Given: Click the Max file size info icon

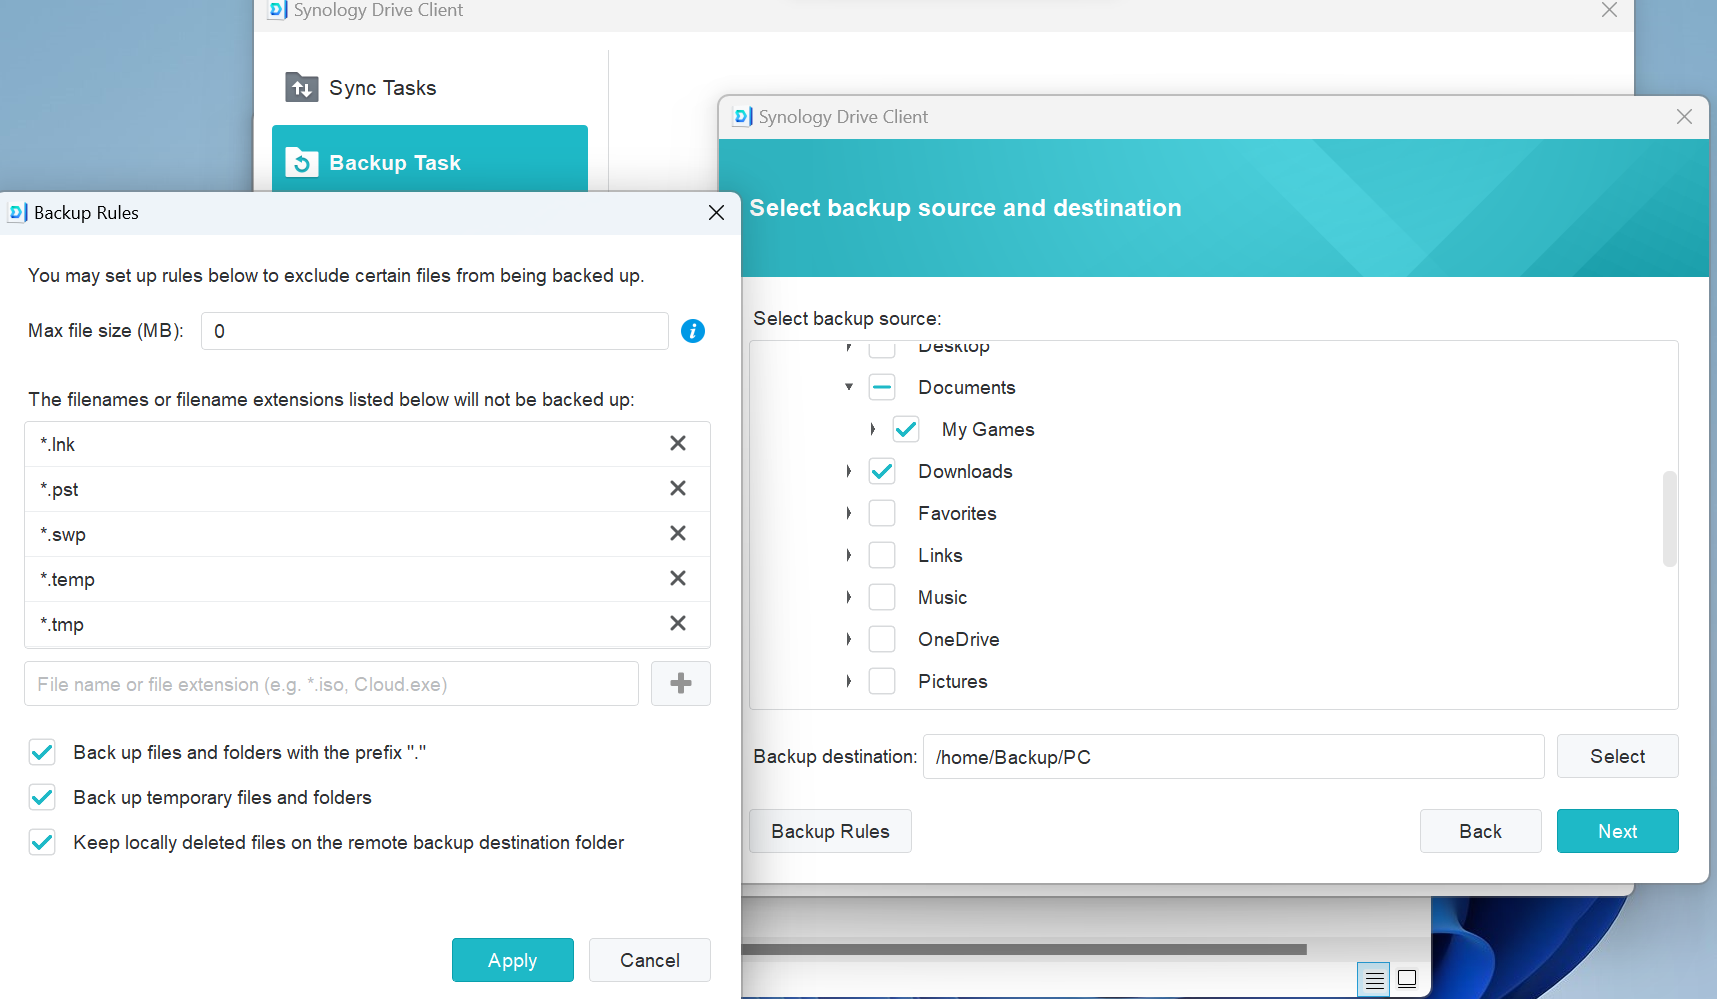Looking at the screenshot, I should click(x=693, y=331).
